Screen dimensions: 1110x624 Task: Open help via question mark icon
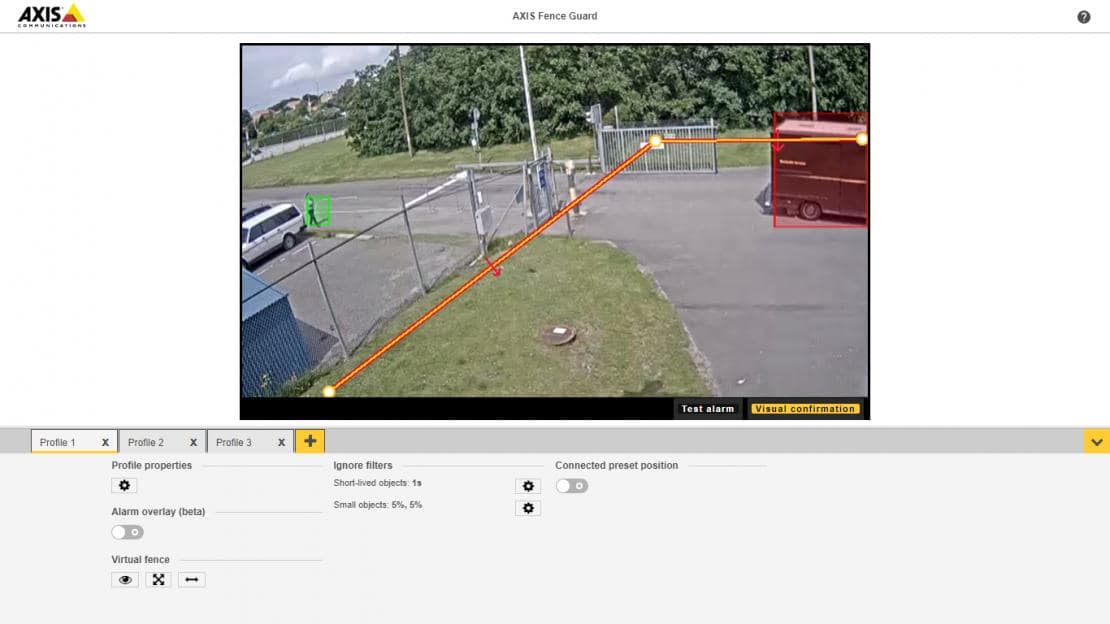(1084, 17)
